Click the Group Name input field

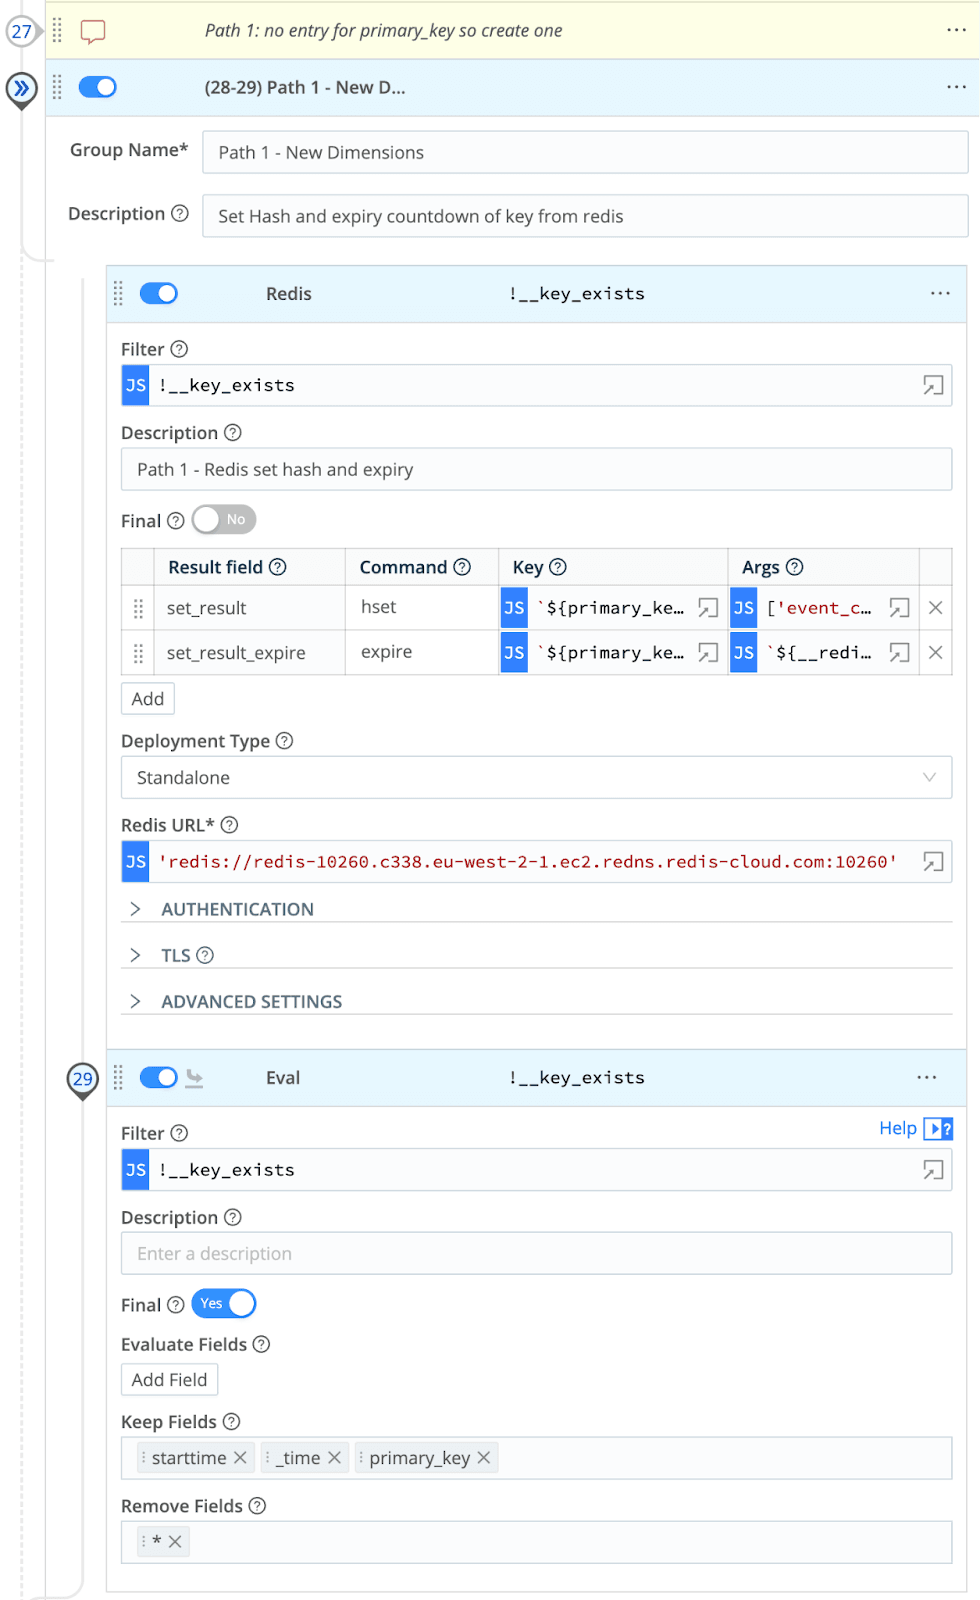[x=585, y=153]
